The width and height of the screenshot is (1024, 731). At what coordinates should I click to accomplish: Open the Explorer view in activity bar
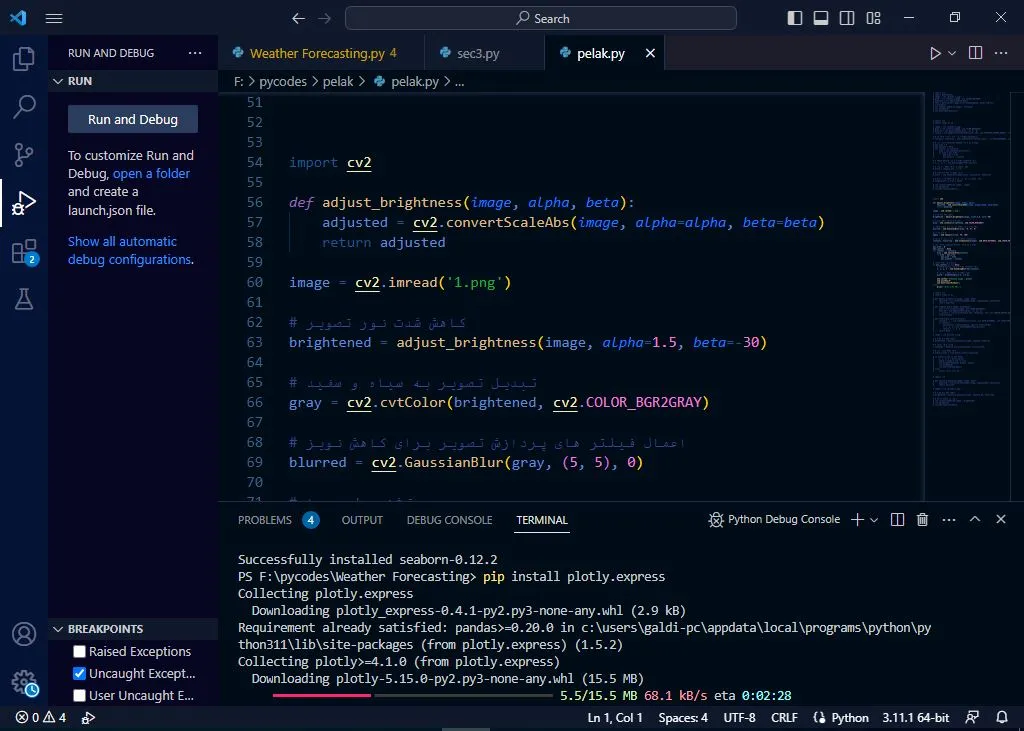24,59
